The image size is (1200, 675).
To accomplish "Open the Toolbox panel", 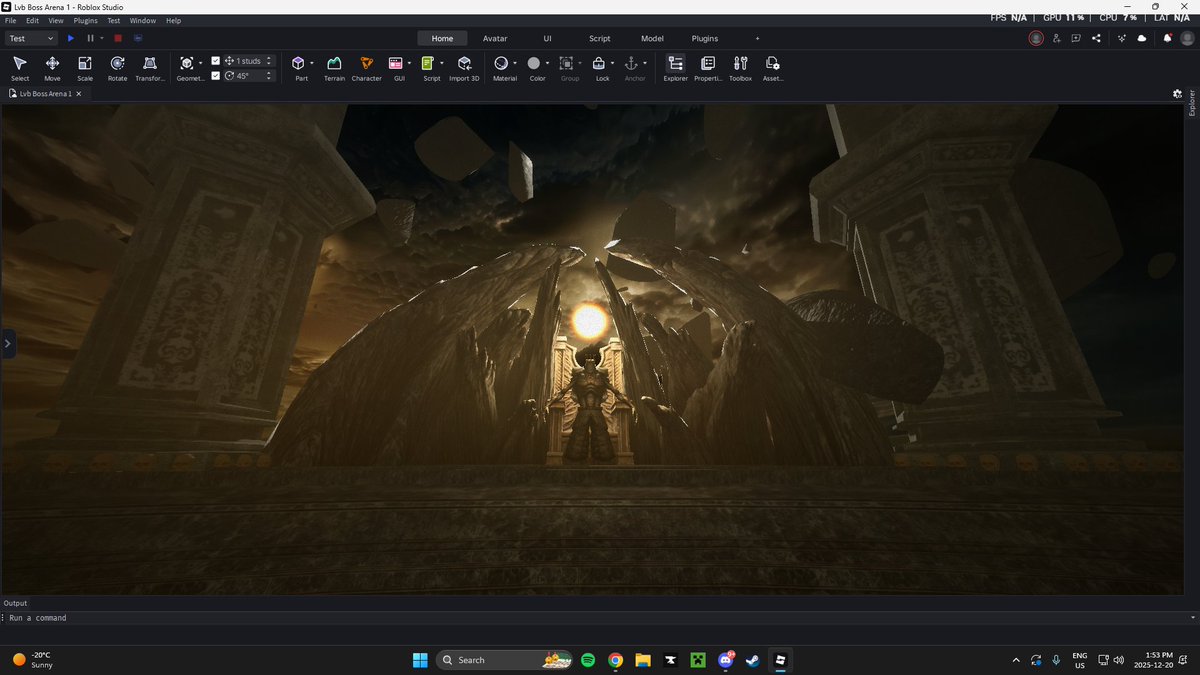I will click(x=740, y=67).
